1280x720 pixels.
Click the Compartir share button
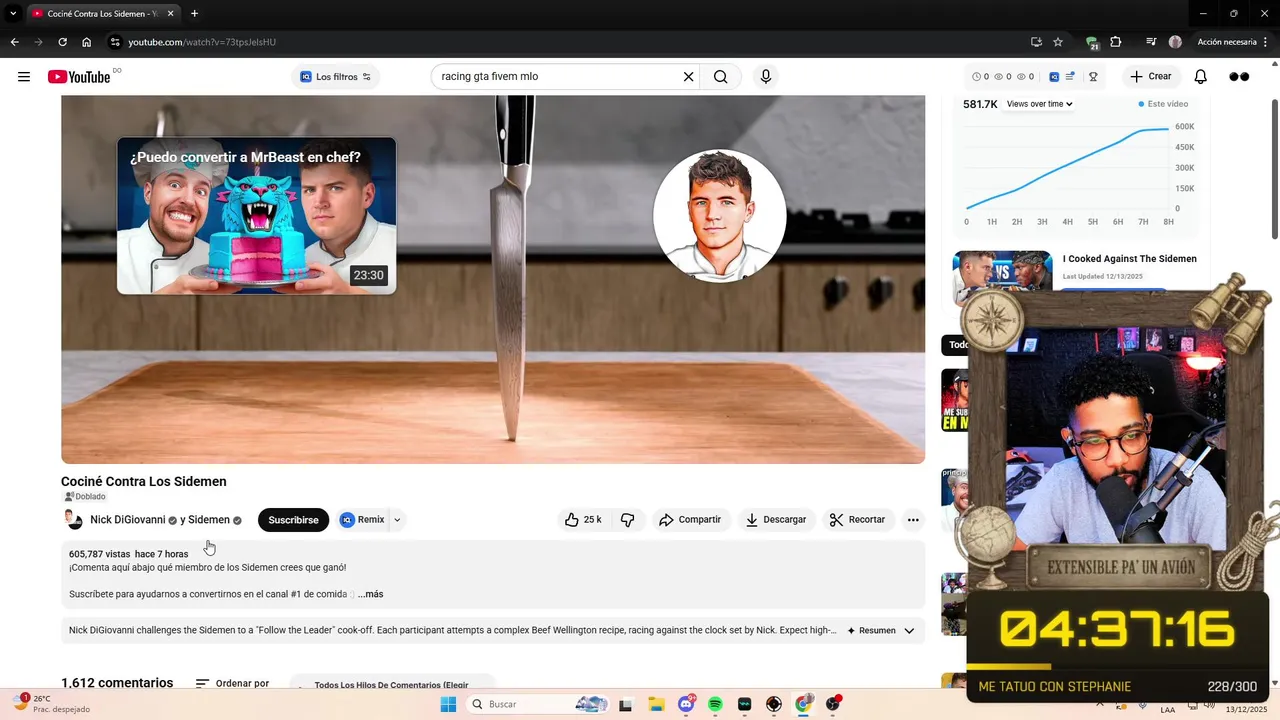(x=690, y=520)
